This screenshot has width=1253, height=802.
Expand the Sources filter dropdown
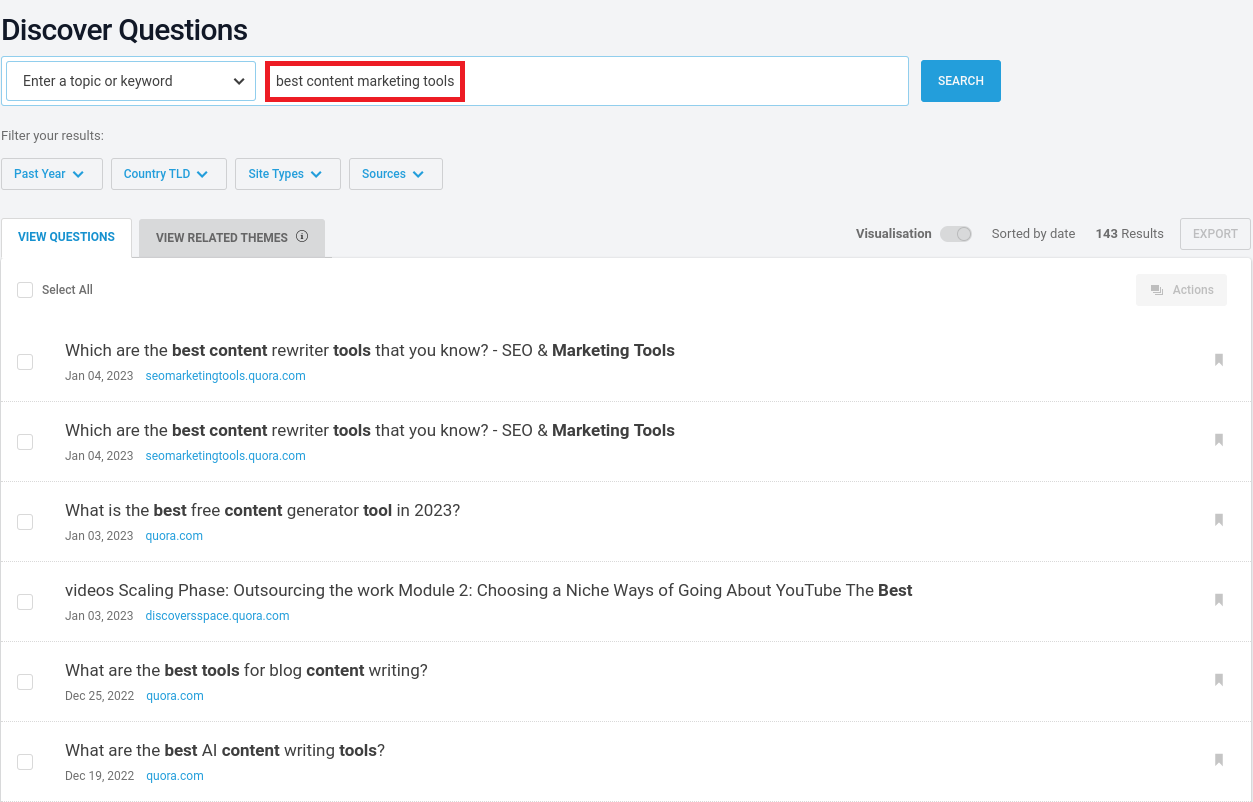[395, 174]
